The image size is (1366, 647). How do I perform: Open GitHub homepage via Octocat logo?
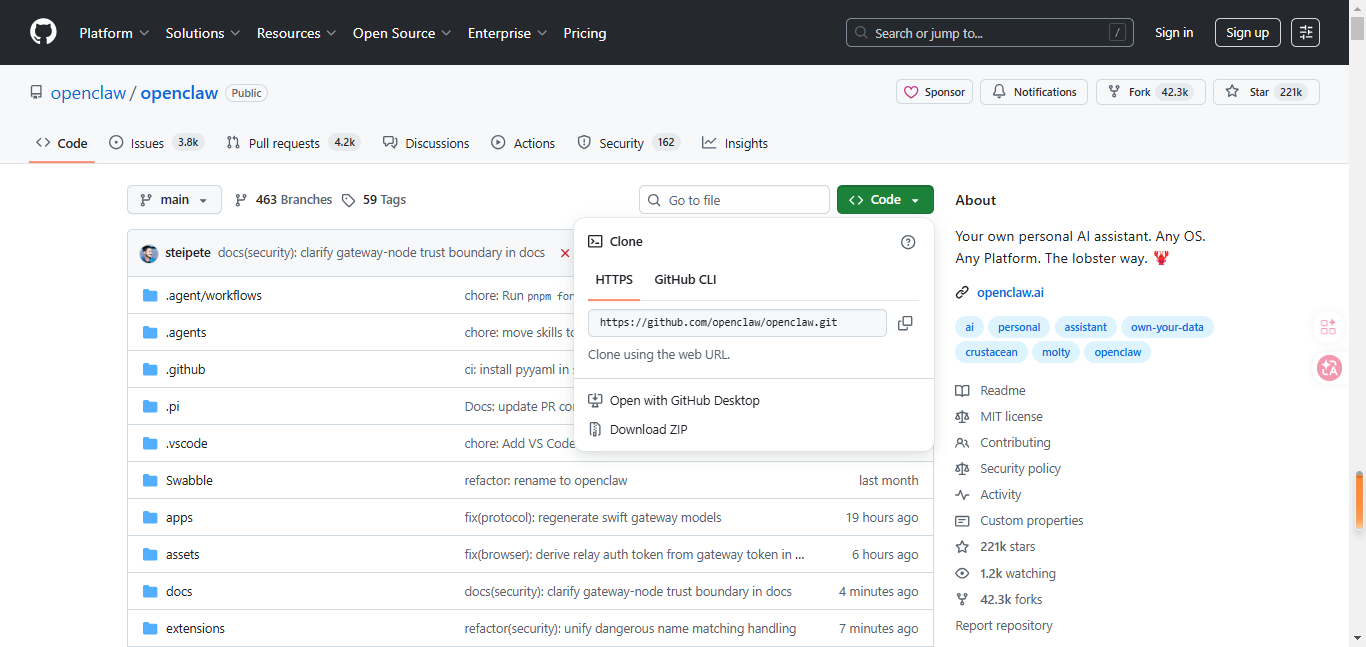(x=43, y=32)
